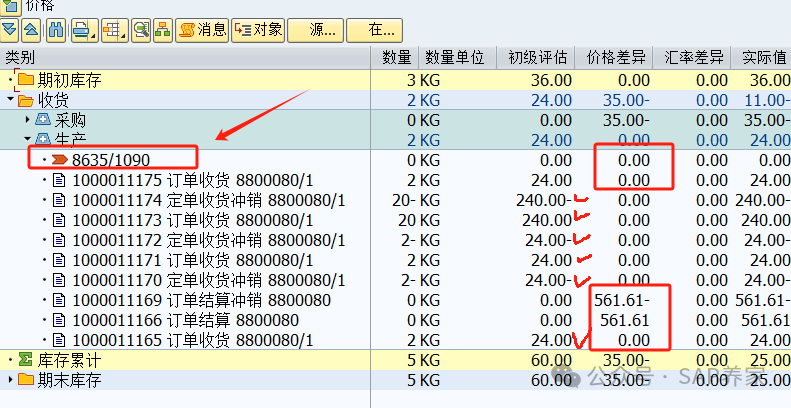Collapse the 收货 tree node
Image resolution: width=791 pixels, height=408 pixels.
10,100
